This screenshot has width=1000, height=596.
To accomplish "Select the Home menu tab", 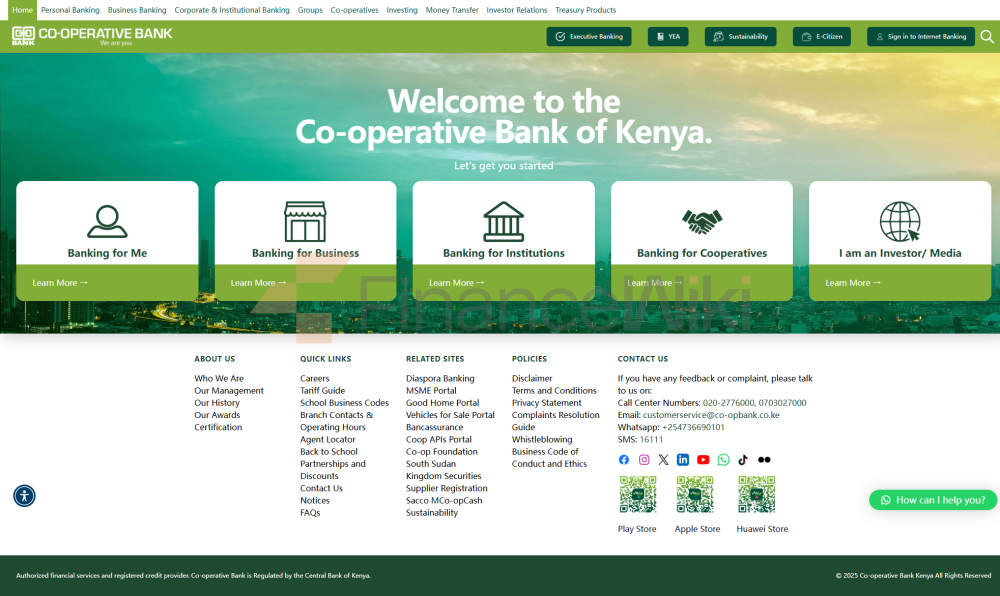I will click(x=22, y=10).
